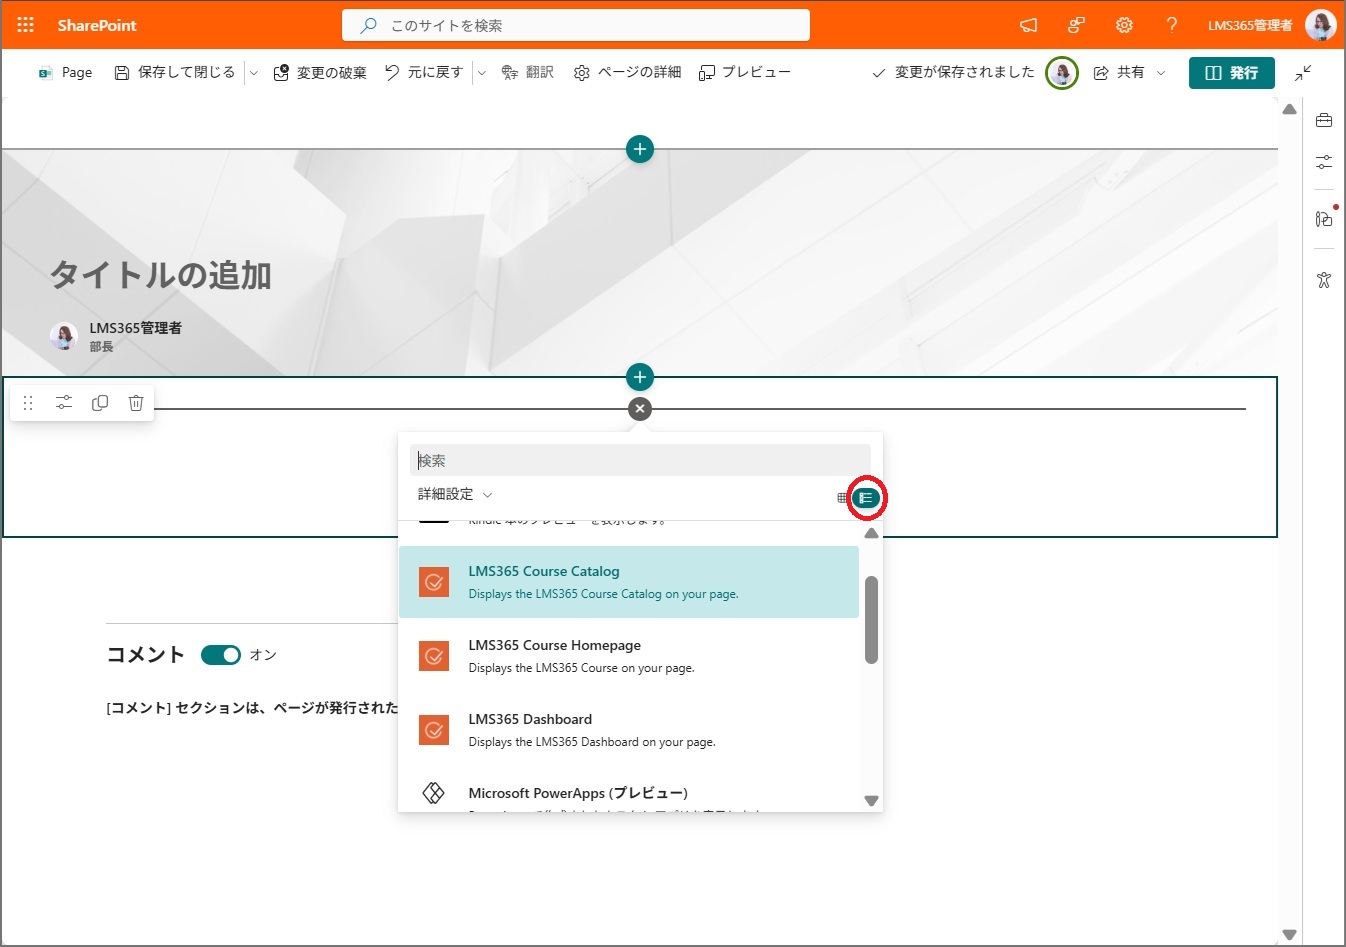Open the megaphone announcements icon

point(1028,25)
